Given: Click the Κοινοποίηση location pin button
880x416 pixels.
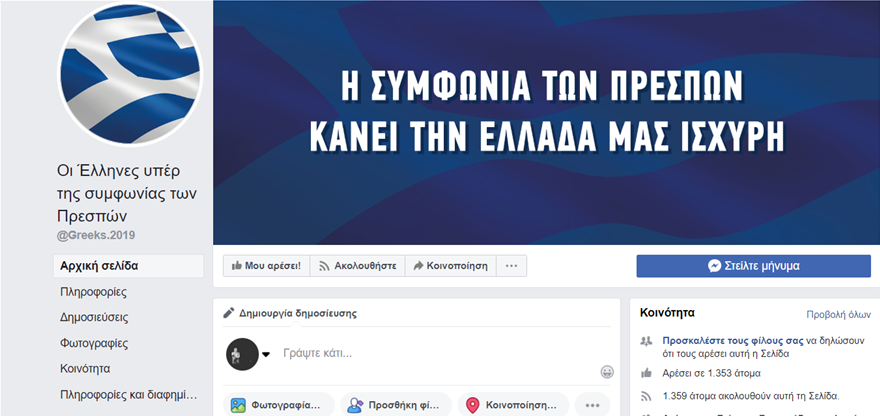Looking at the screenshot, I should 513,405.
